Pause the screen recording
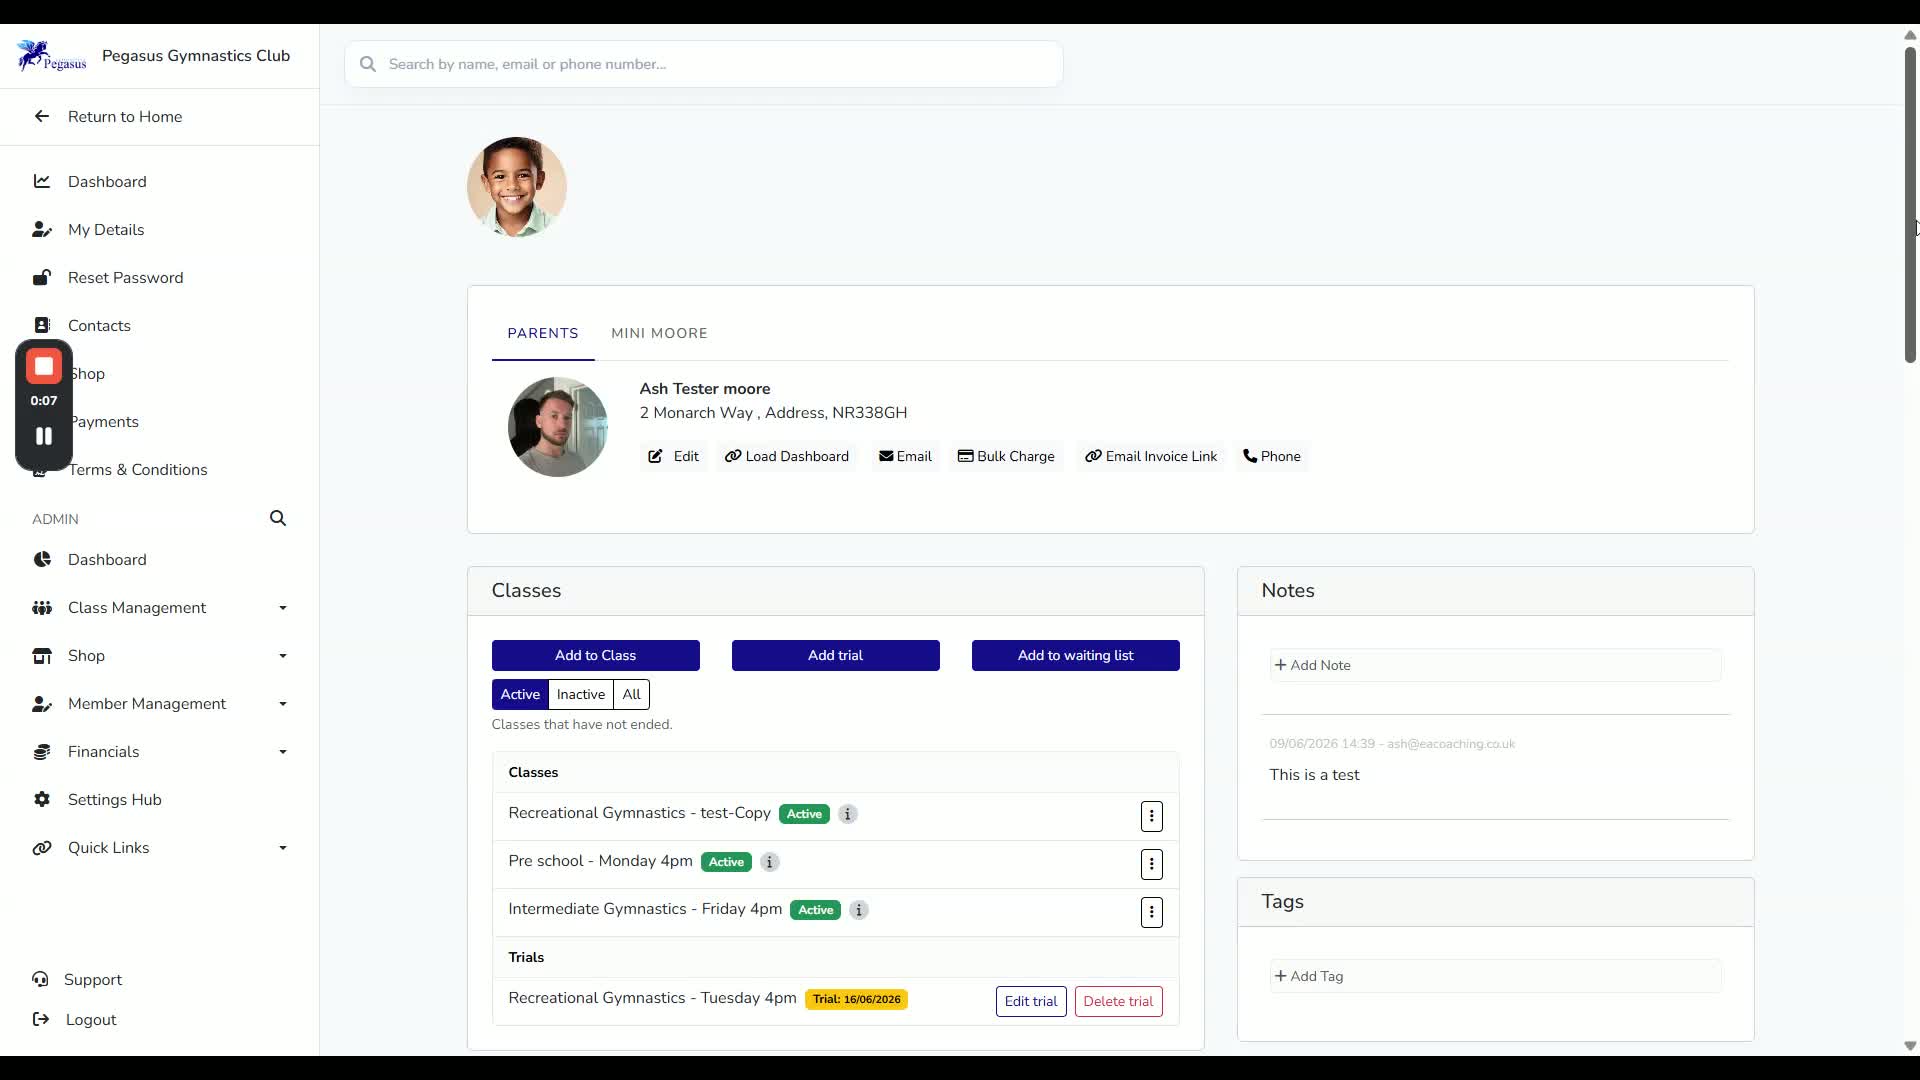The image size is (1920, 1080). [x=44, y=436]
